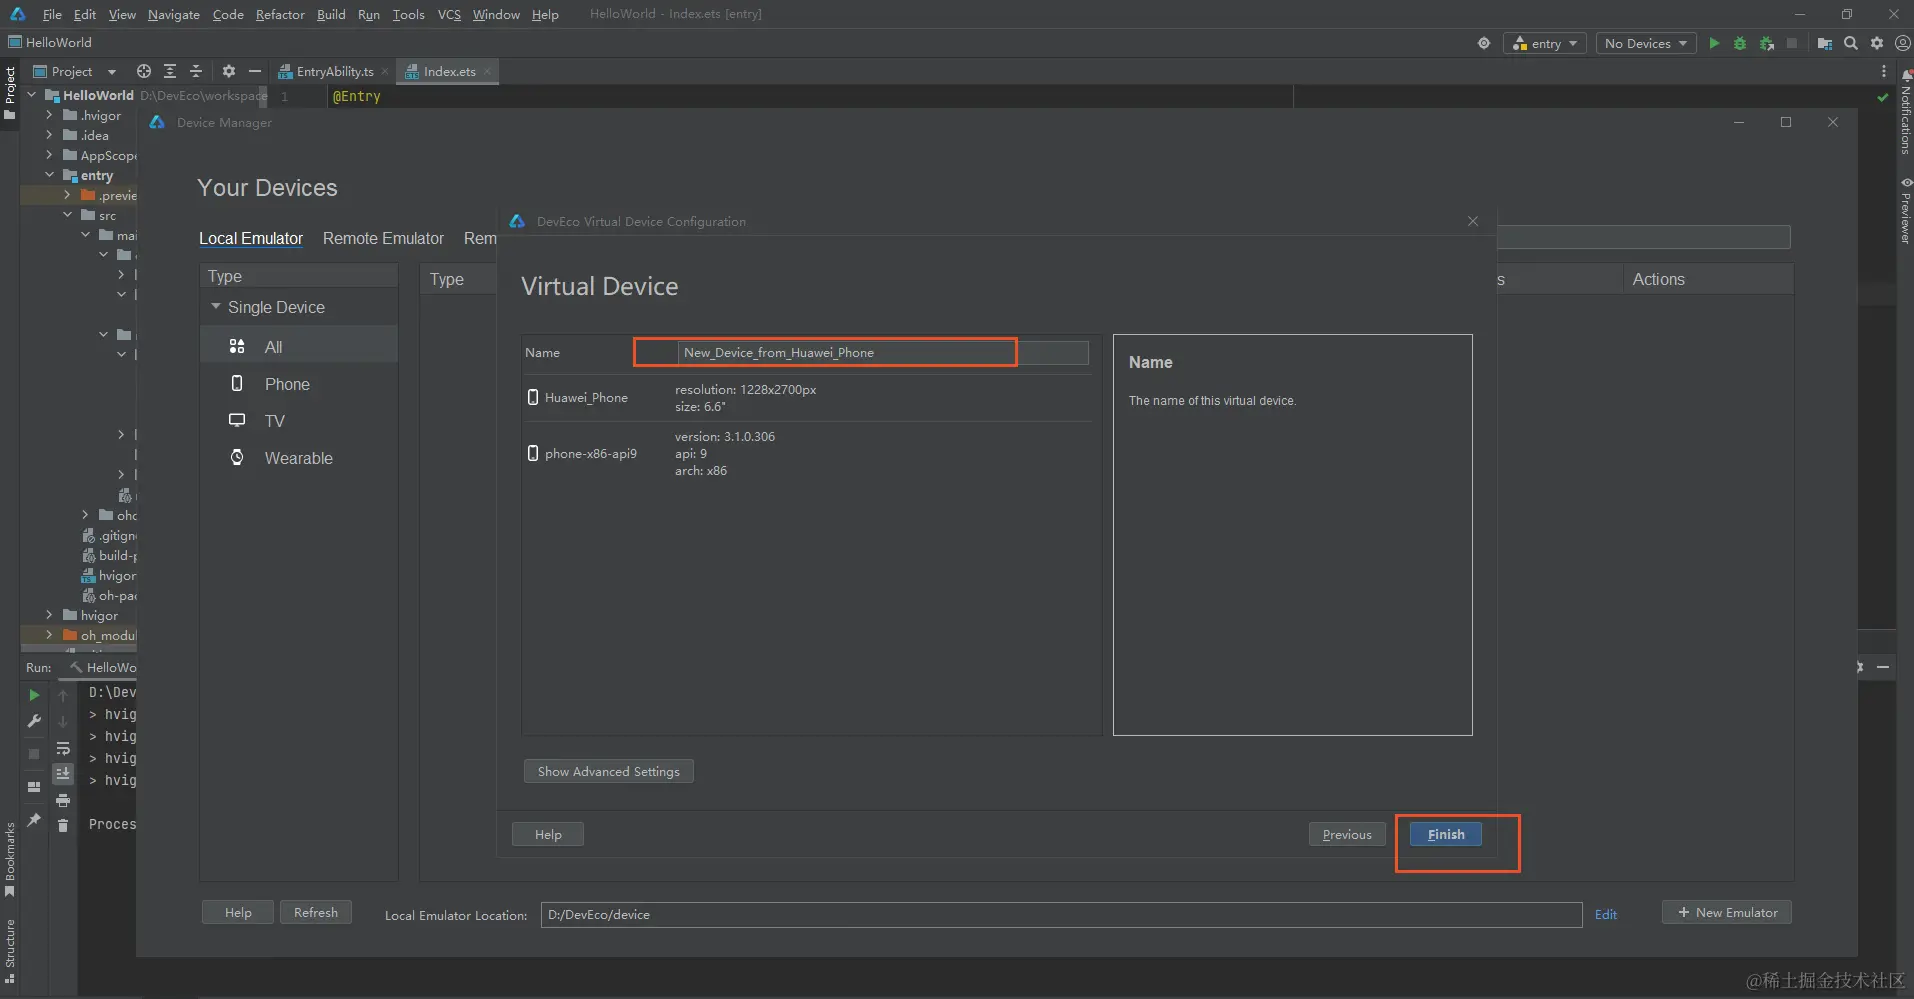Image resolution: width=1914 pixels, height=999 pixels.
Task: Collapse the HelloWorld root node
Action: 32,95
